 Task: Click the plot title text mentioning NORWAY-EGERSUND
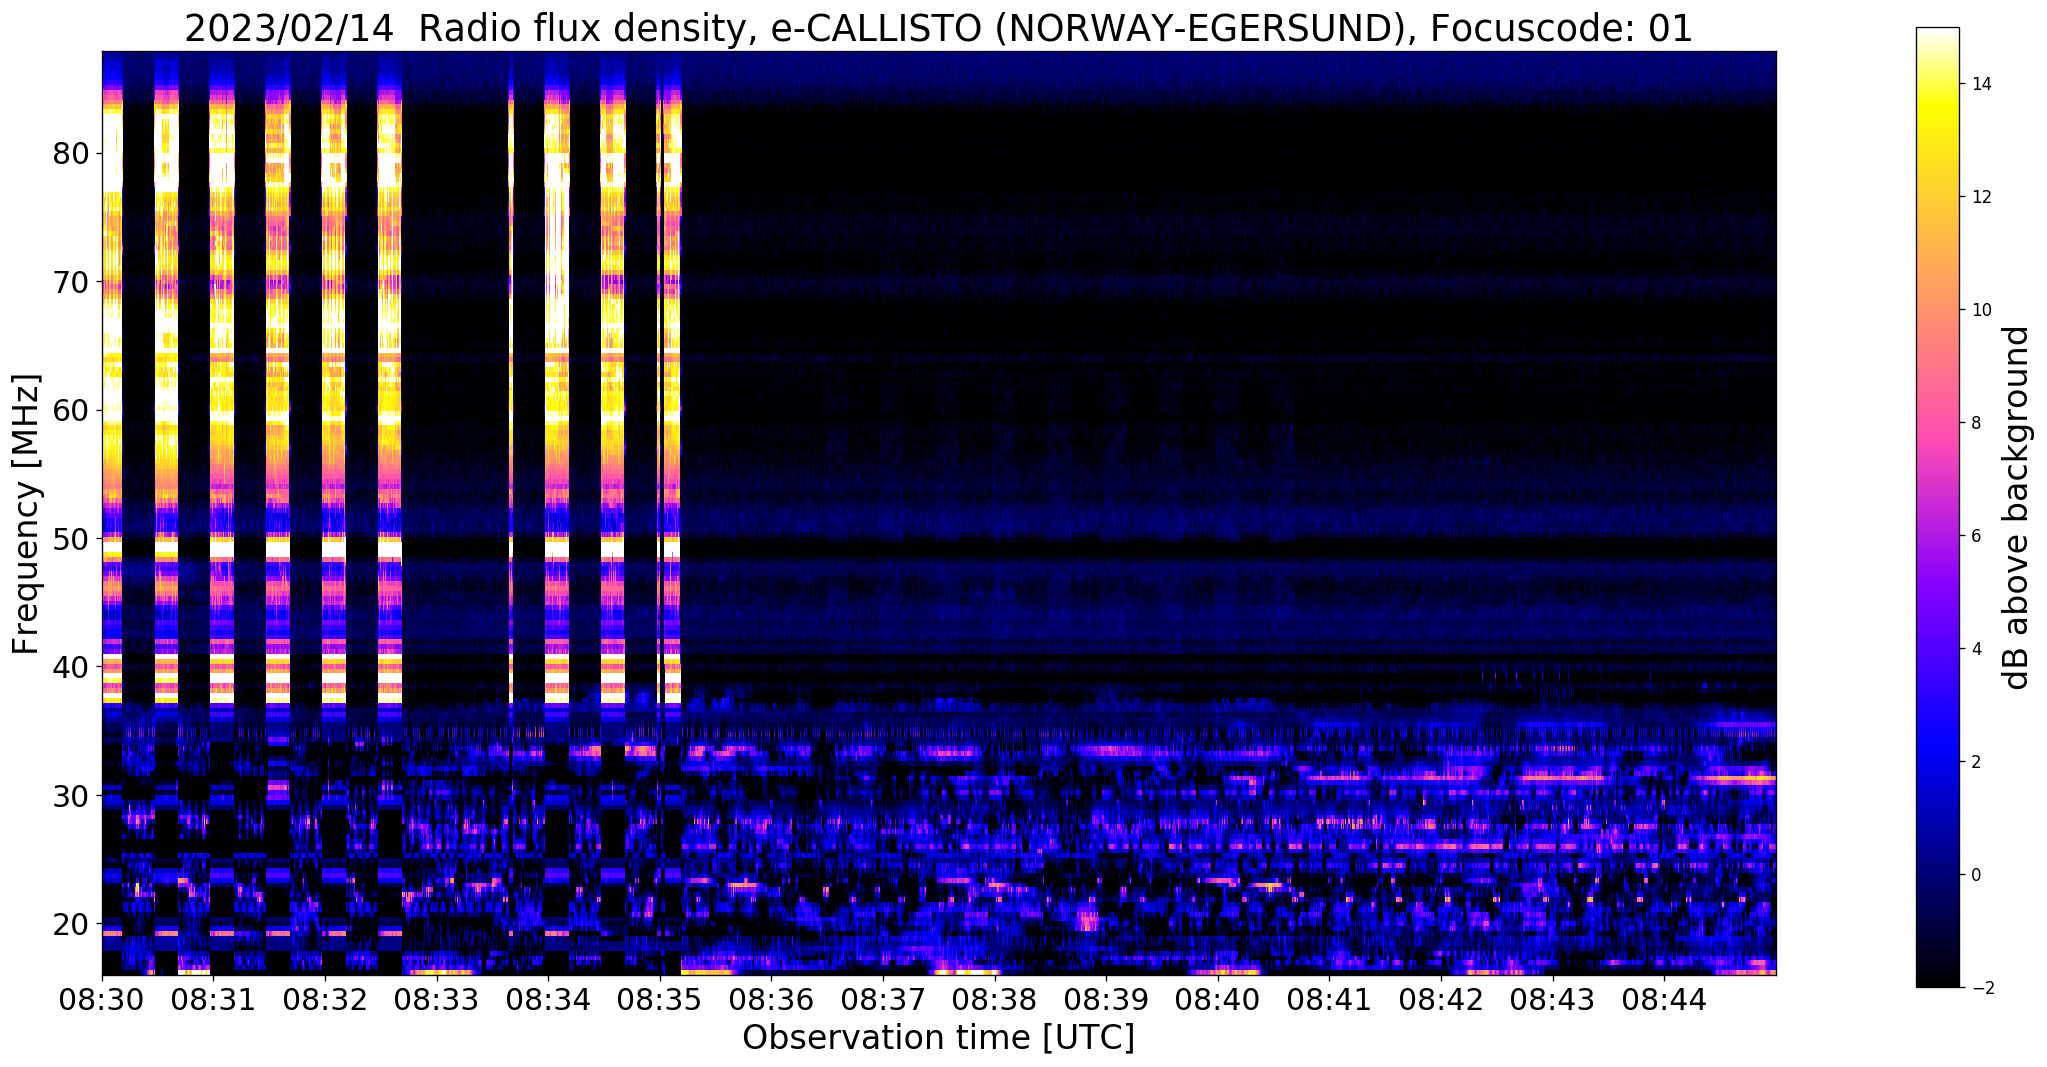(938, 29)
